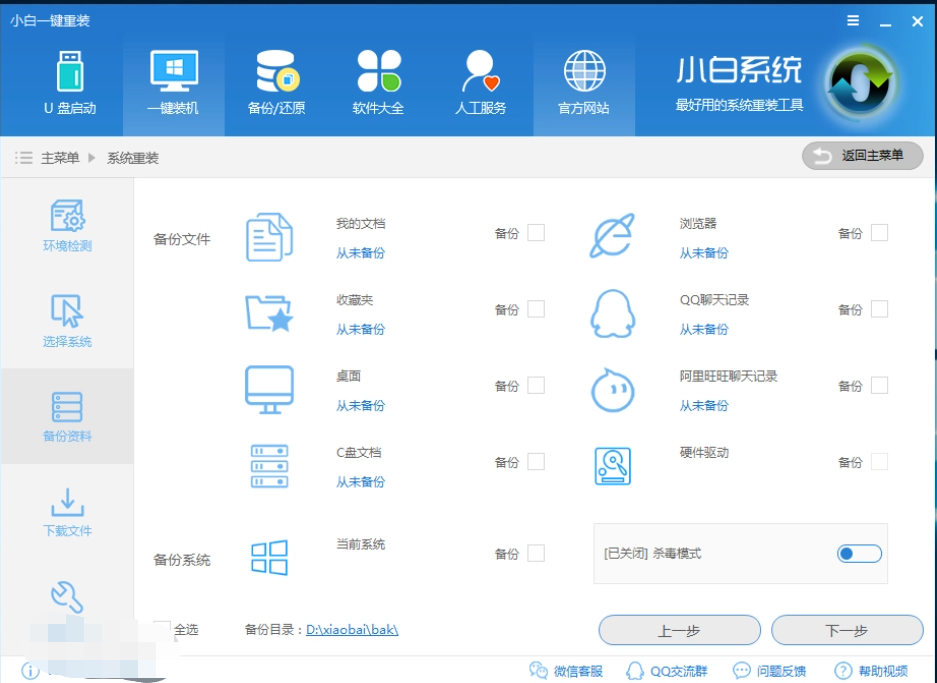937x683 pixels.
Task: Click the wrench icon in sidebar
Action: coord(67,597)
